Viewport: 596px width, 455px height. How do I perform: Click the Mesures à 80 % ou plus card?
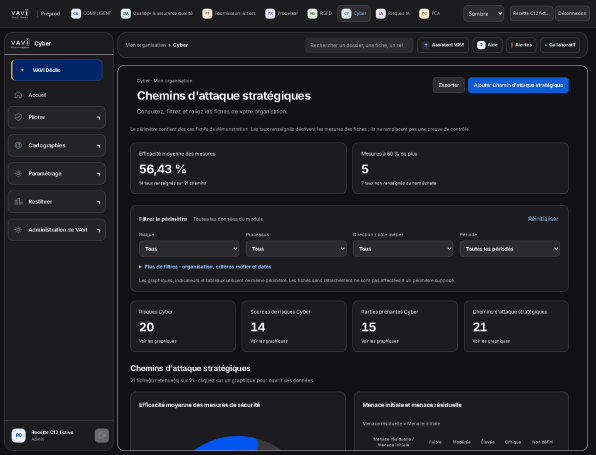tap(460, 168)
